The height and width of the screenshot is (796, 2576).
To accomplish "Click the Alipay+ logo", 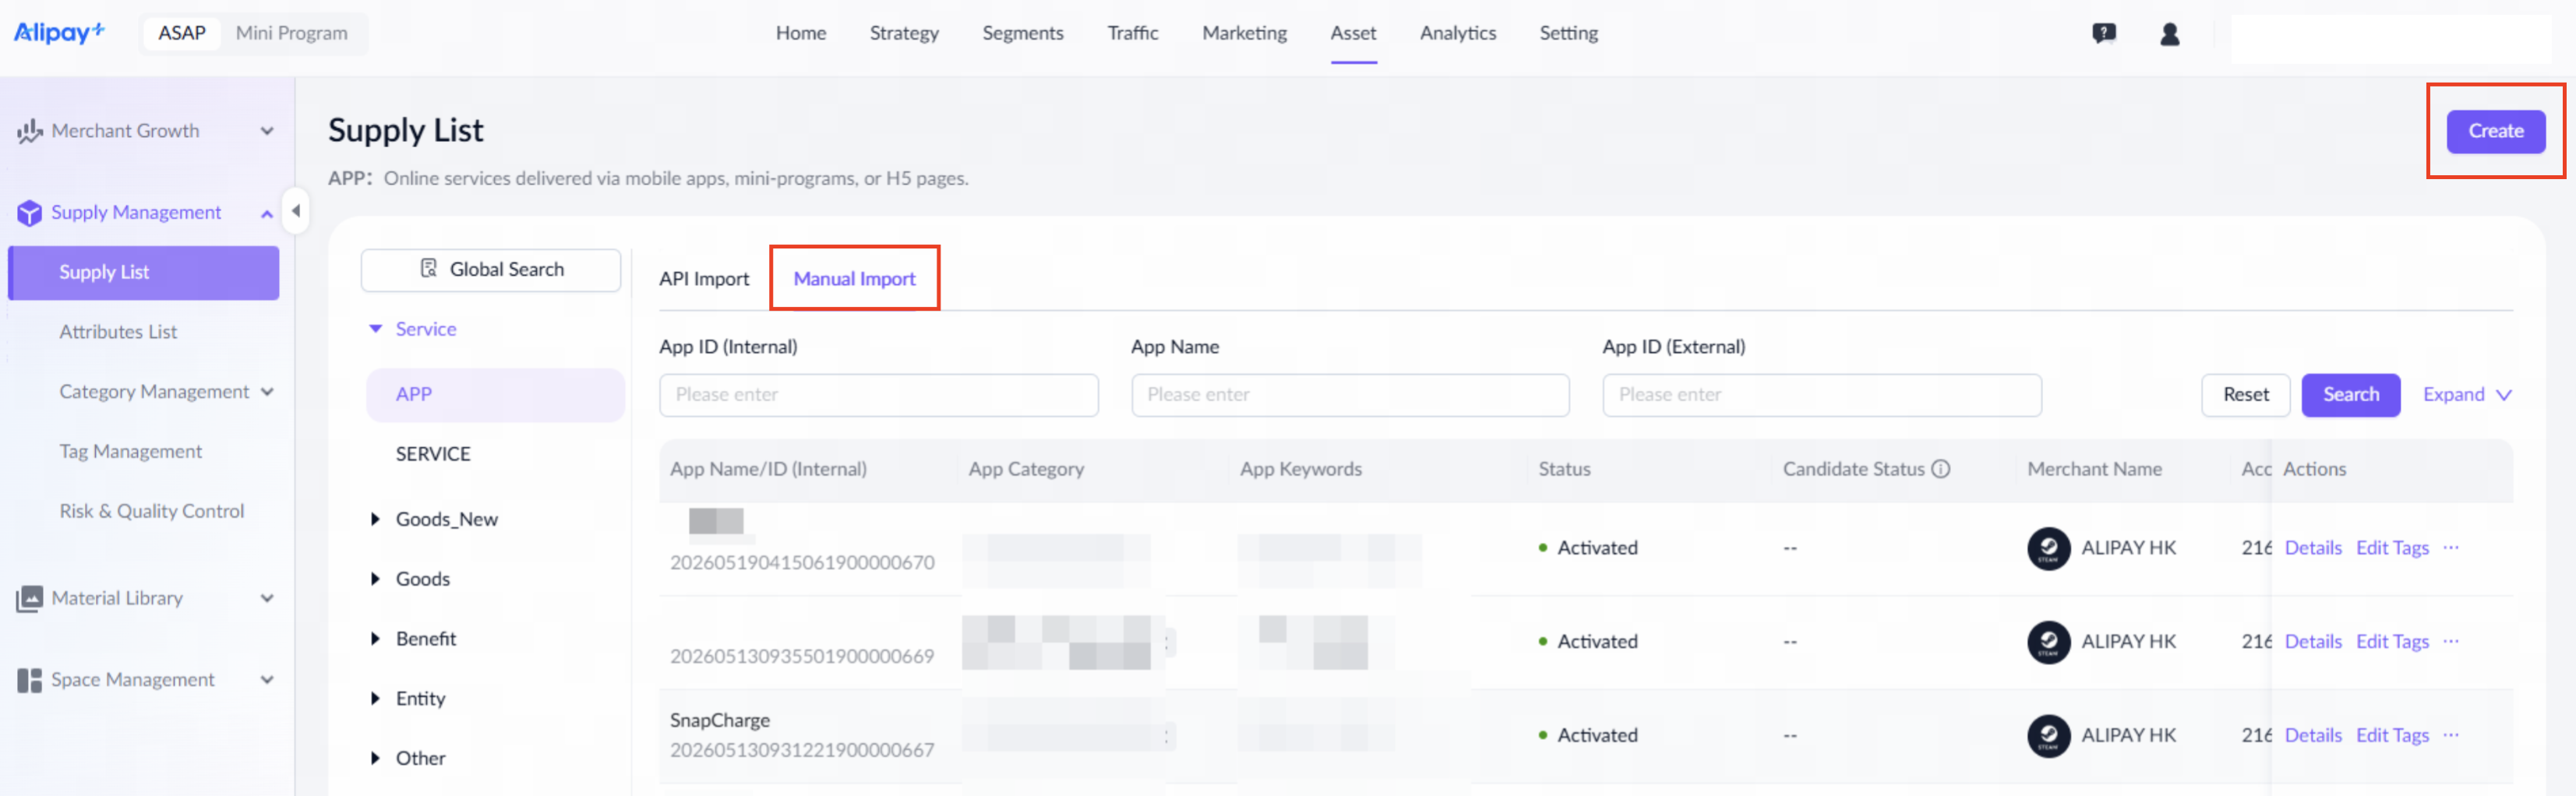I will (59, 33).
